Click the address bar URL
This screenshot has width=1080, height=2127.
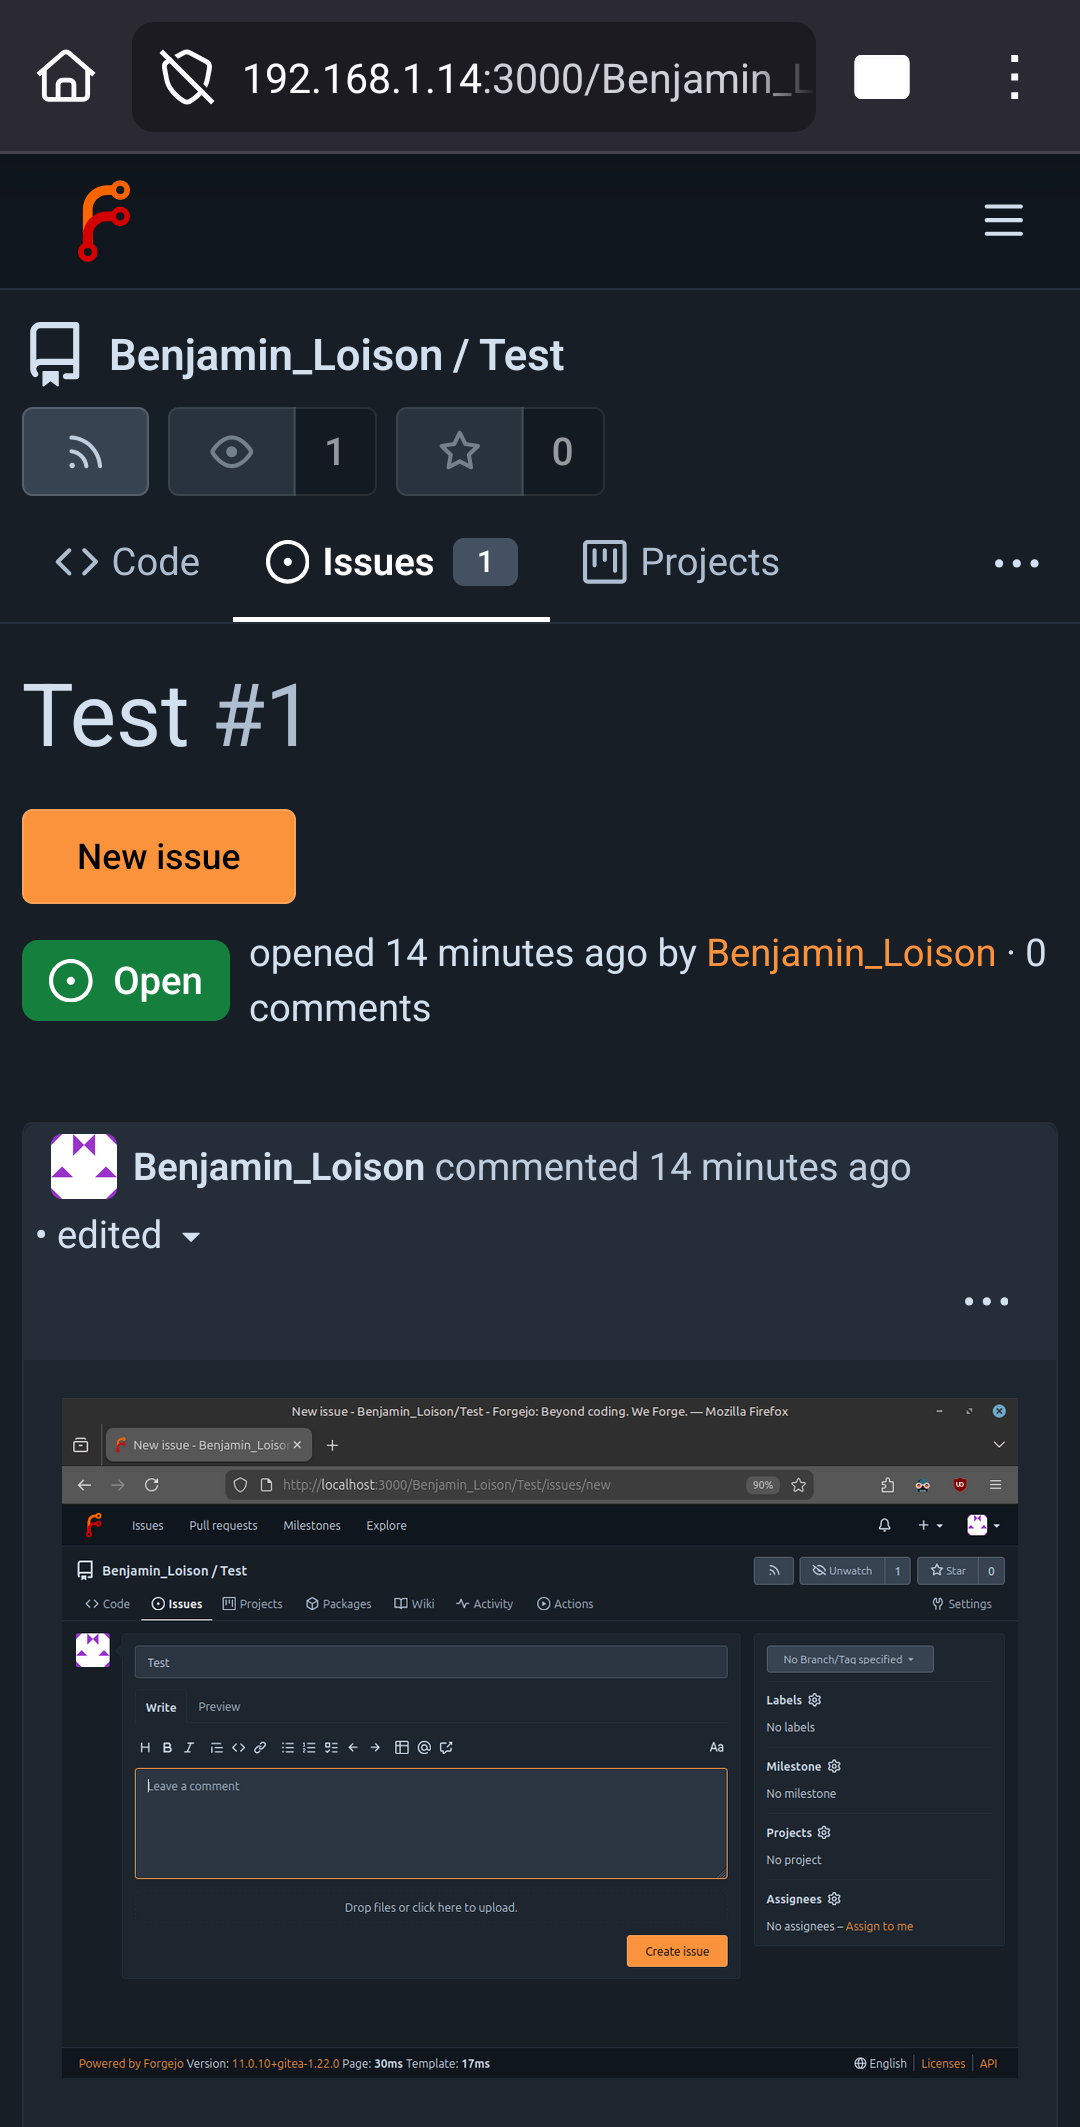[x=525, y=77]
